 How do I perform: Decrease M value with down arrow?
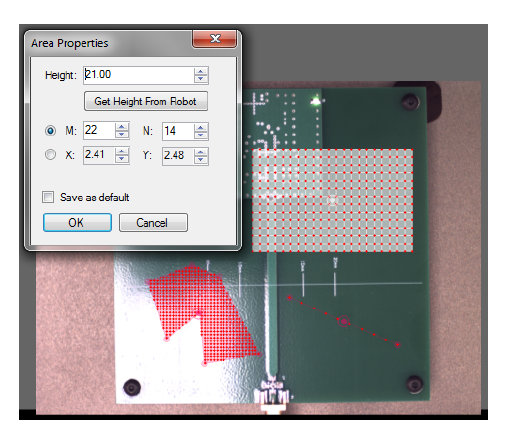coord(122,134)
